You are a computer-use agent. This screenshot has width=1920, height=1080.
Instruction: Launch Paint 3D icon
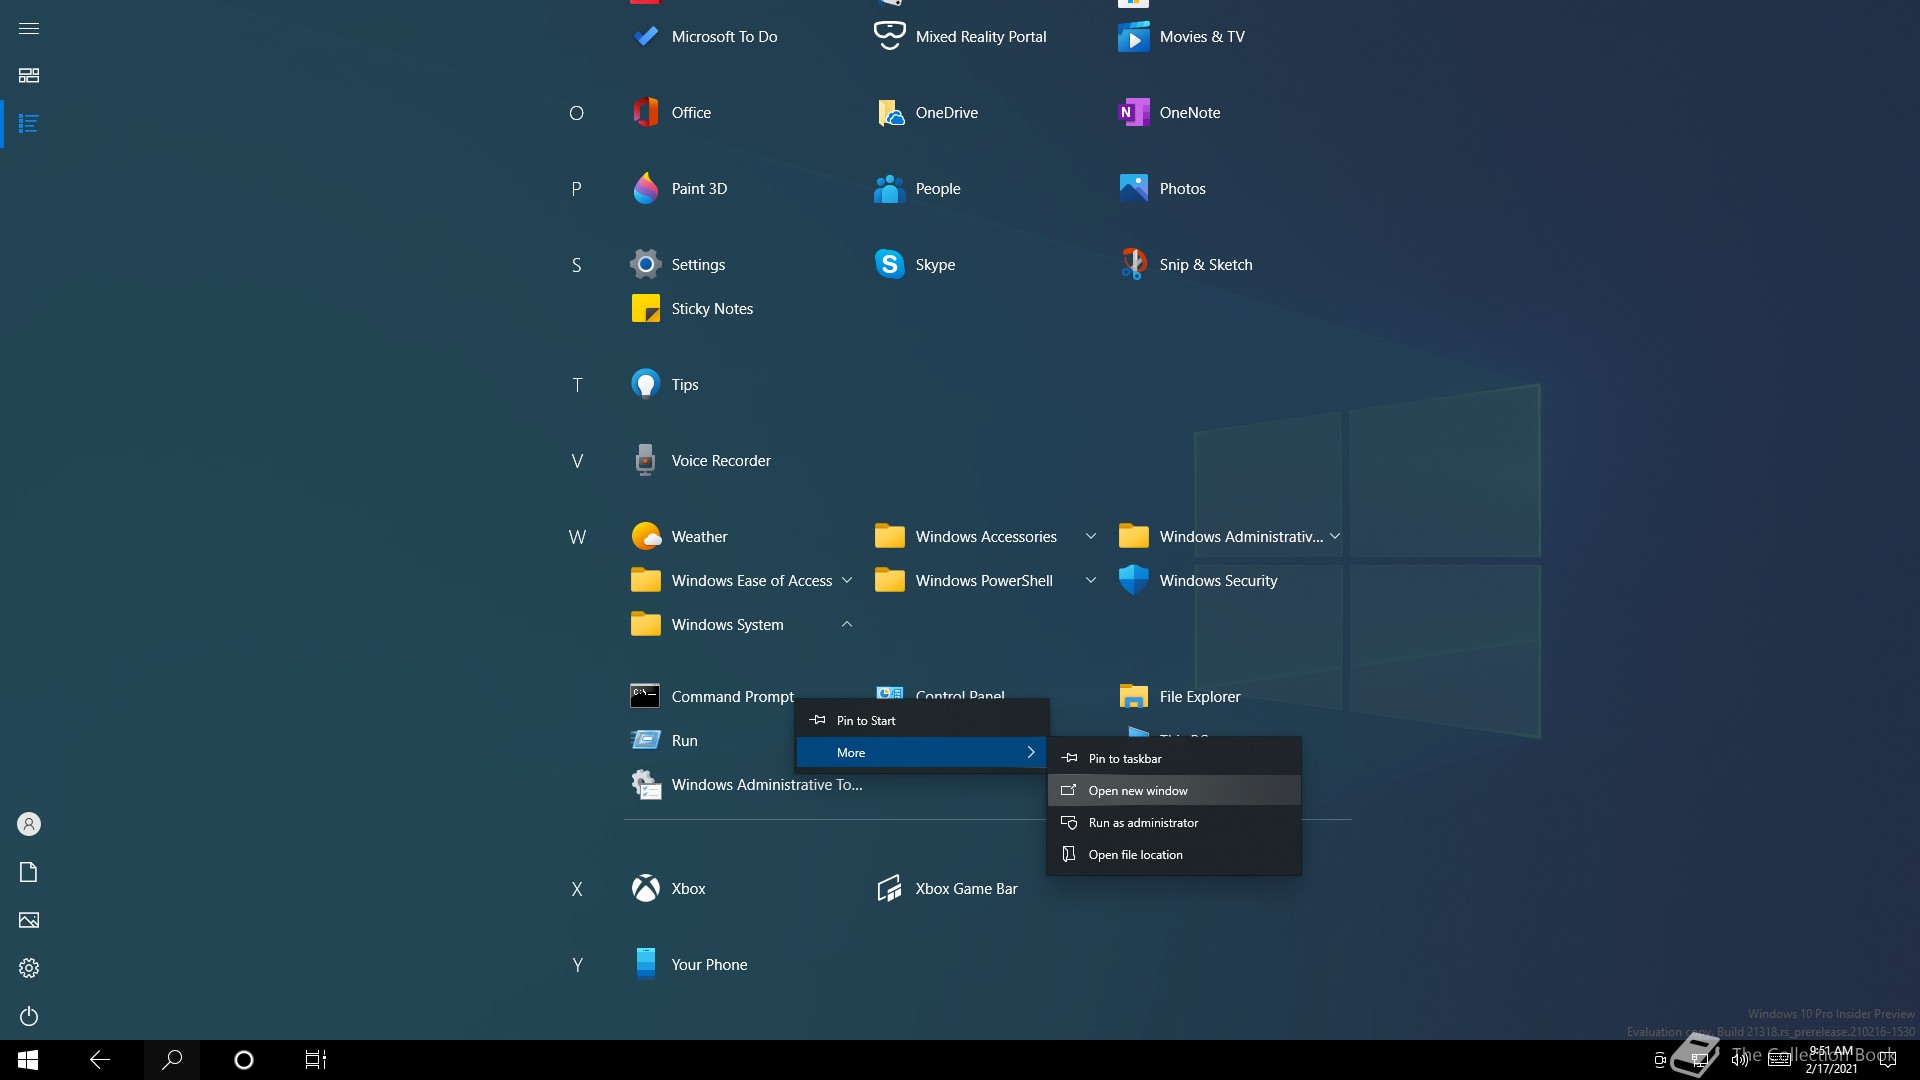(645, 189)
